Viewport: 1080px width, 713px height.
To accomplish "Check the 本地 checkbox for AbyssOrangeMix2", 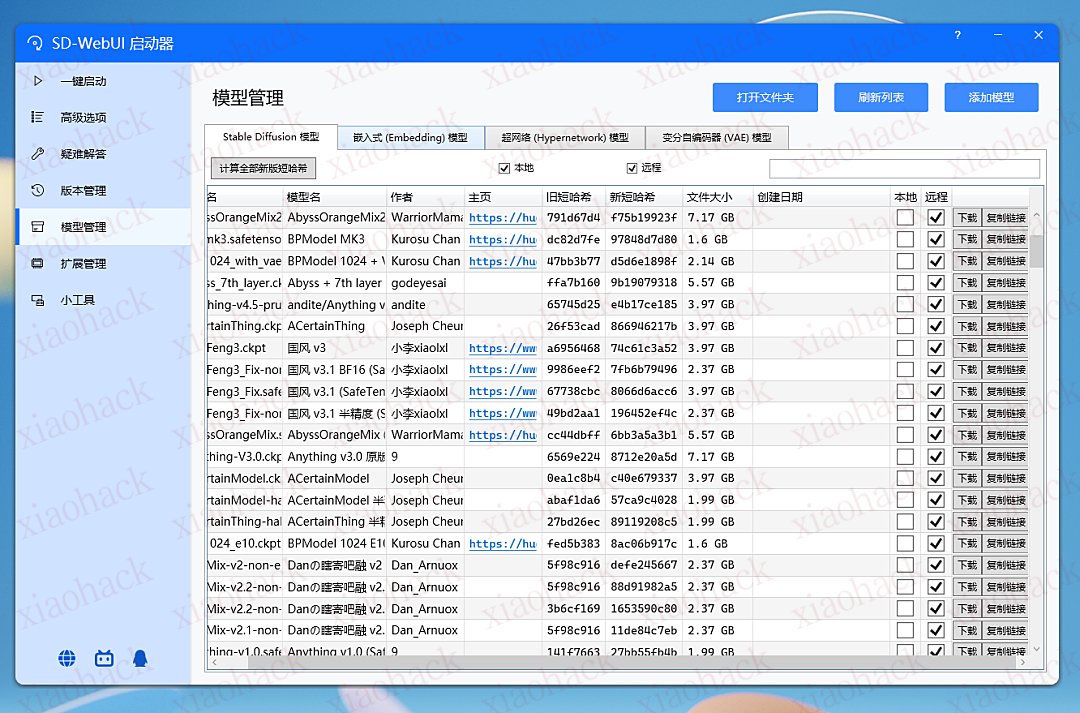I will click(x=904, y=217).
